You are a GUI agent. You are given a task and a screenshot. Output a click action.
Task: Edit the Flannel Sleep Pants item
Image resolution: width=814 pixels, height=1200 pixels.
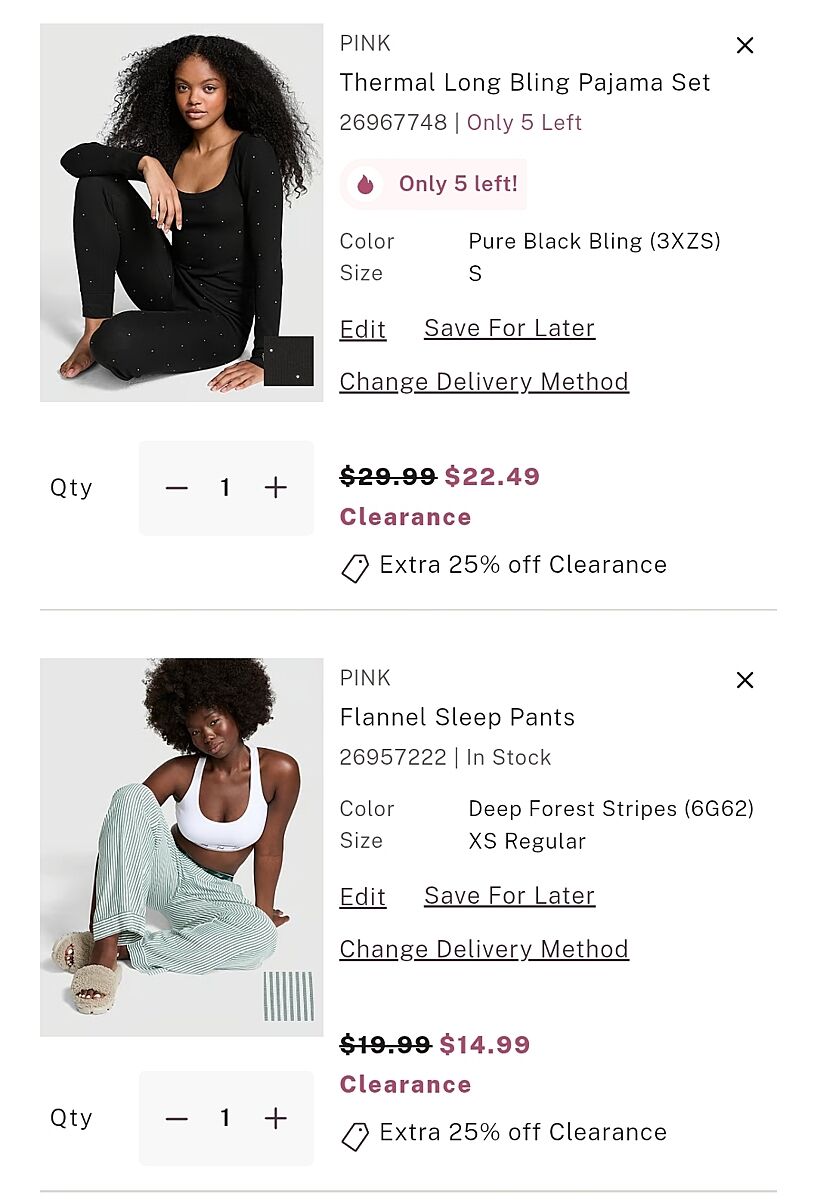363,897
